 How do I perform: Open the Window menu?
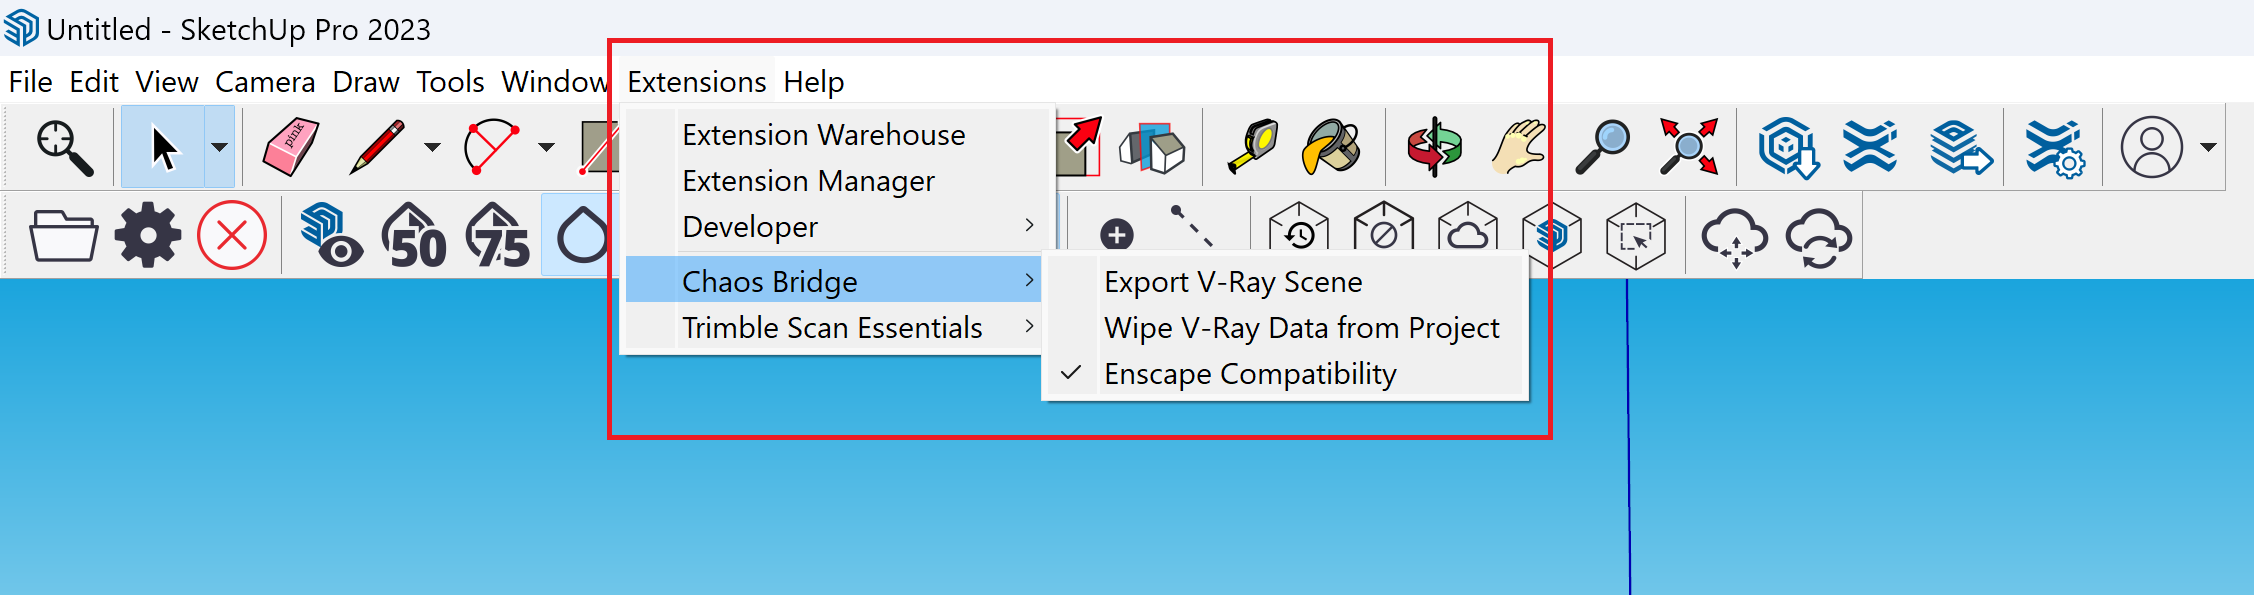coord(554,82)
